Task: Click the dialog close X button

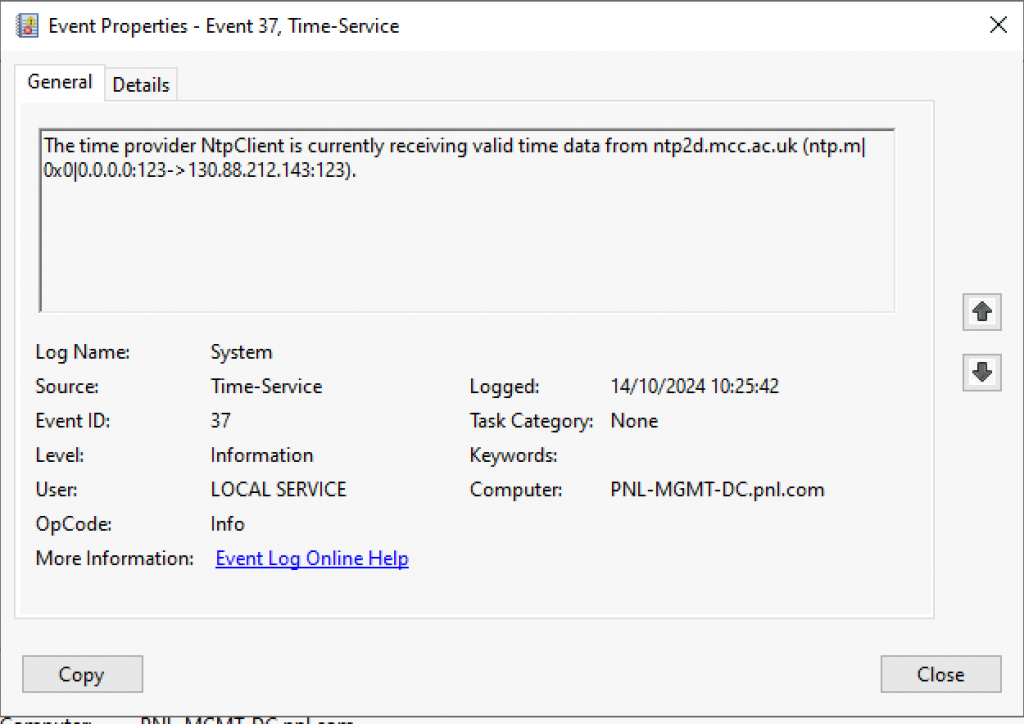Action: pyautogui.click(x=998, y=25)
